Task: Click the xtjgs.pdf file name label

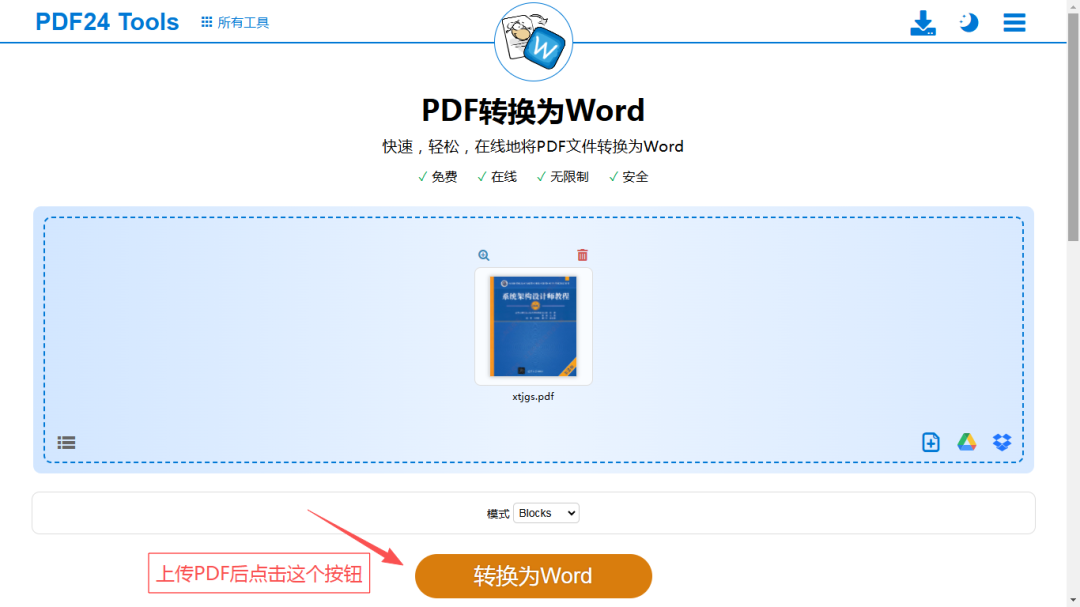Action: [x=533, y=396]
